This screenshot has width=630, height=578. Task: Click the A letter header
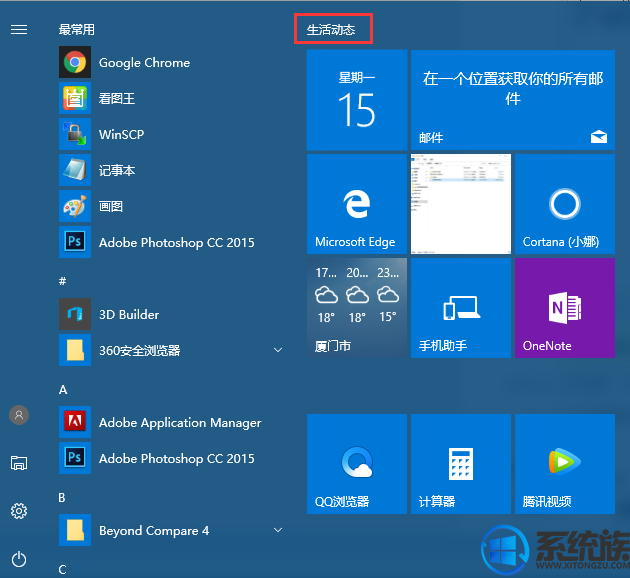coord(63,389)
